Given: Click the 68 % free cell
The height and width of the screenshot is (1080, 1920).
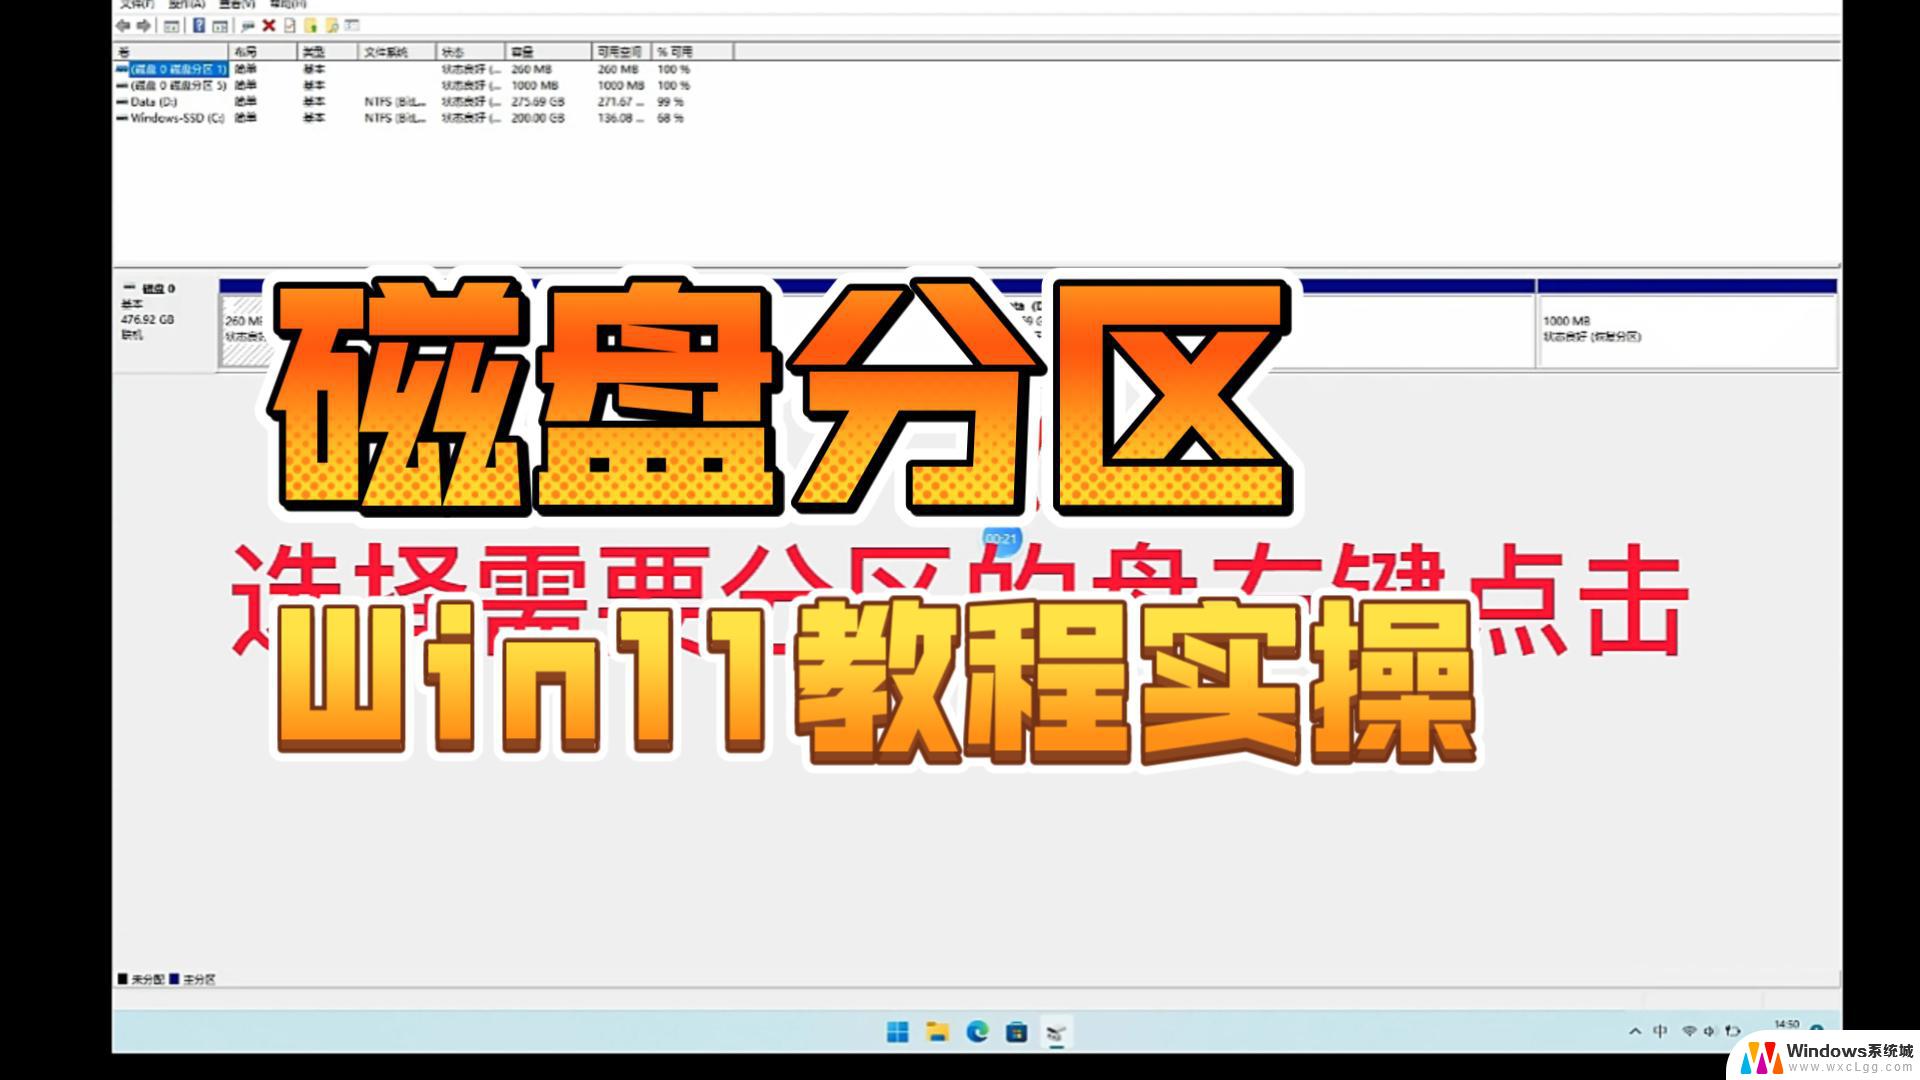Looking at the screenshot, I should point(670,118).
